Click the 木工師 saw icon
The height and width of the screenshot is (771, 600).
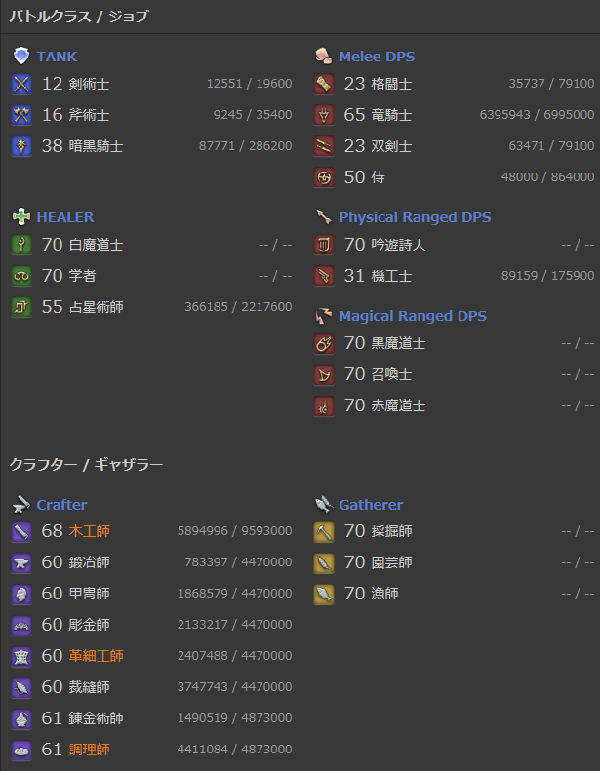pos(21,531)
